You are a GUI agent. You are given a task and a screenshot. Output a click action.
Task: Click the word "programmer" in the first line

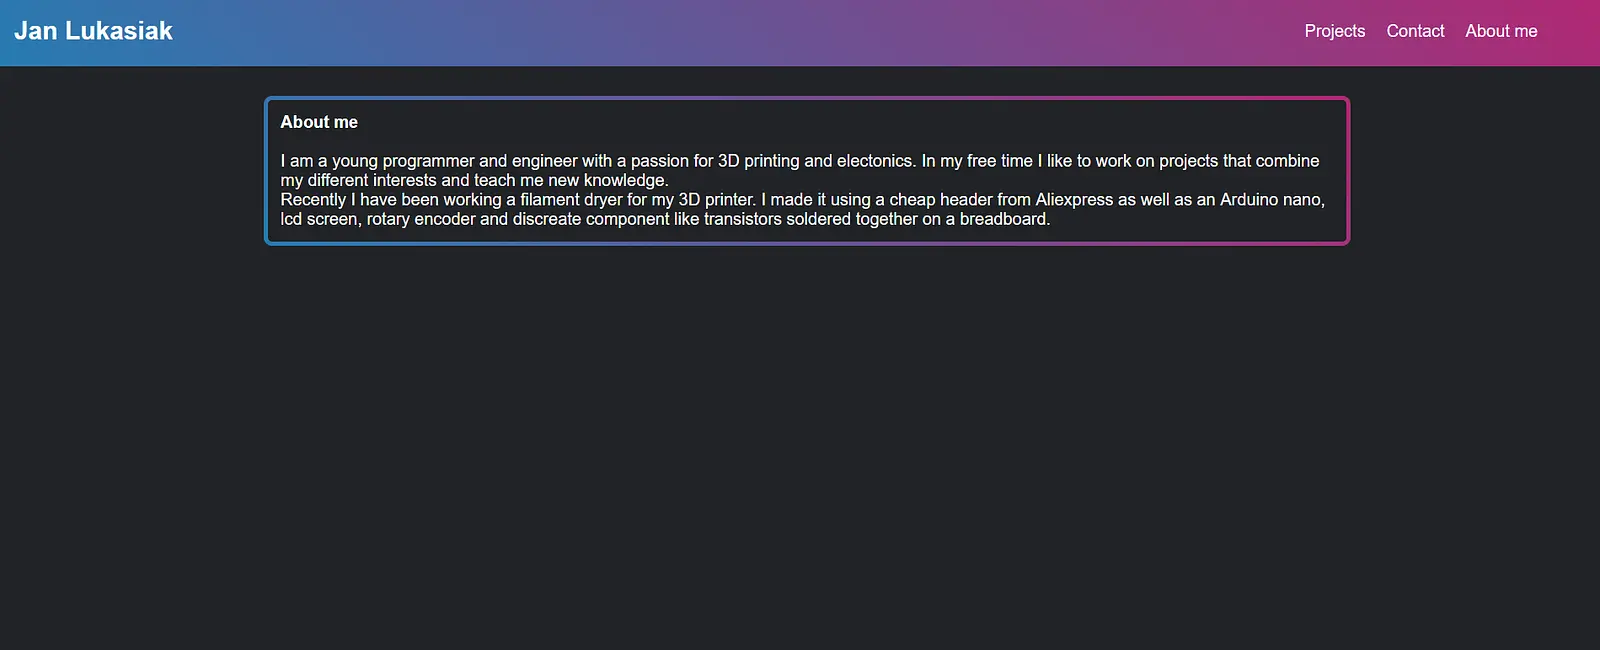(x=428, y=161)
